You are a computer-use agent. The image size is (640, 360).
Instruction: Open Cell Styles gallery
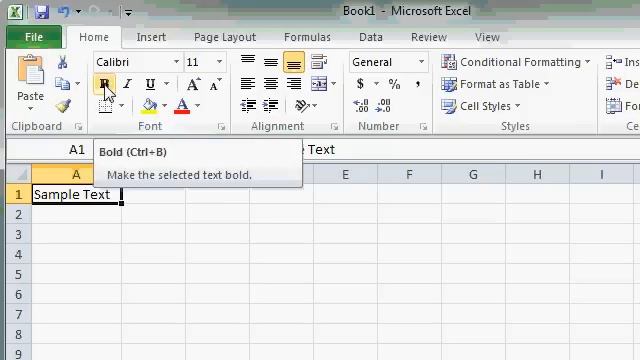pyautogui.click(x=481, y=106)
